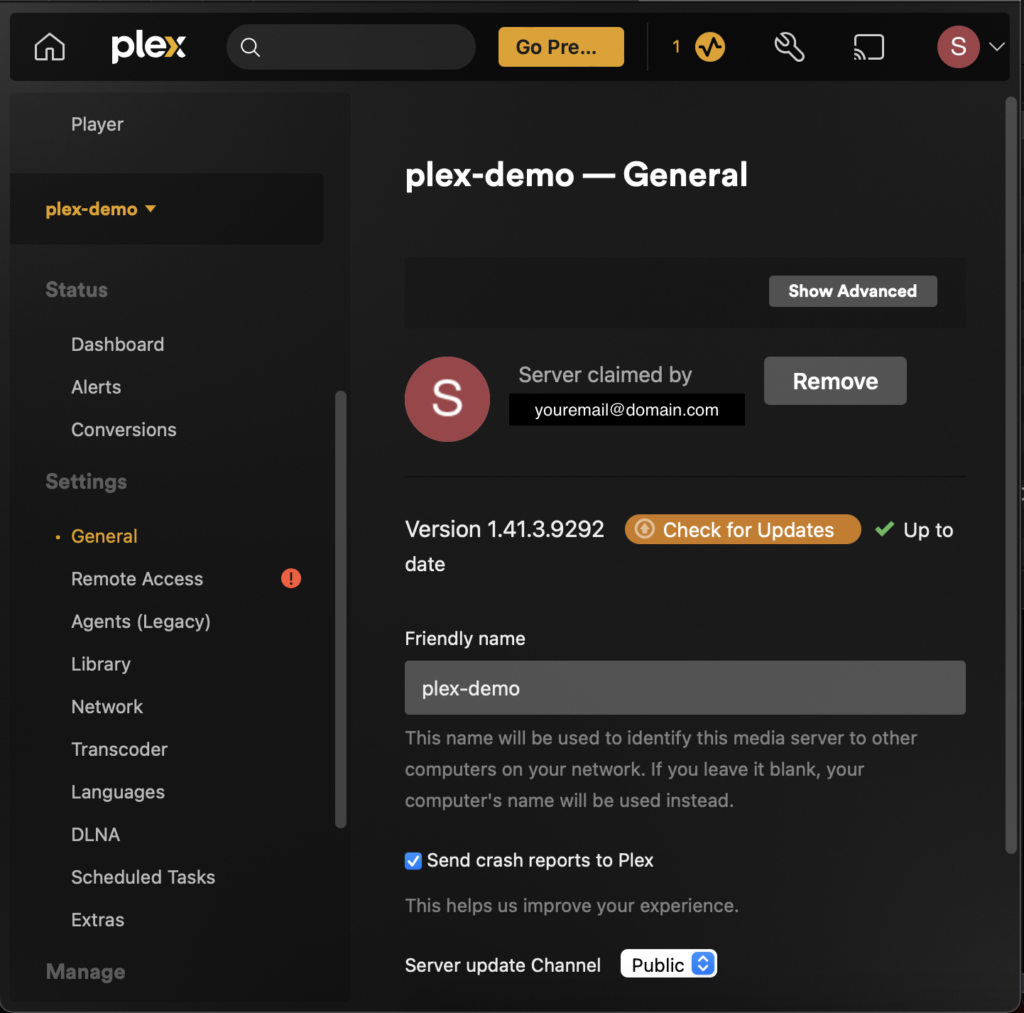Open DLNA settings
Viewport: 1024px width, 1013px height.
95,835
